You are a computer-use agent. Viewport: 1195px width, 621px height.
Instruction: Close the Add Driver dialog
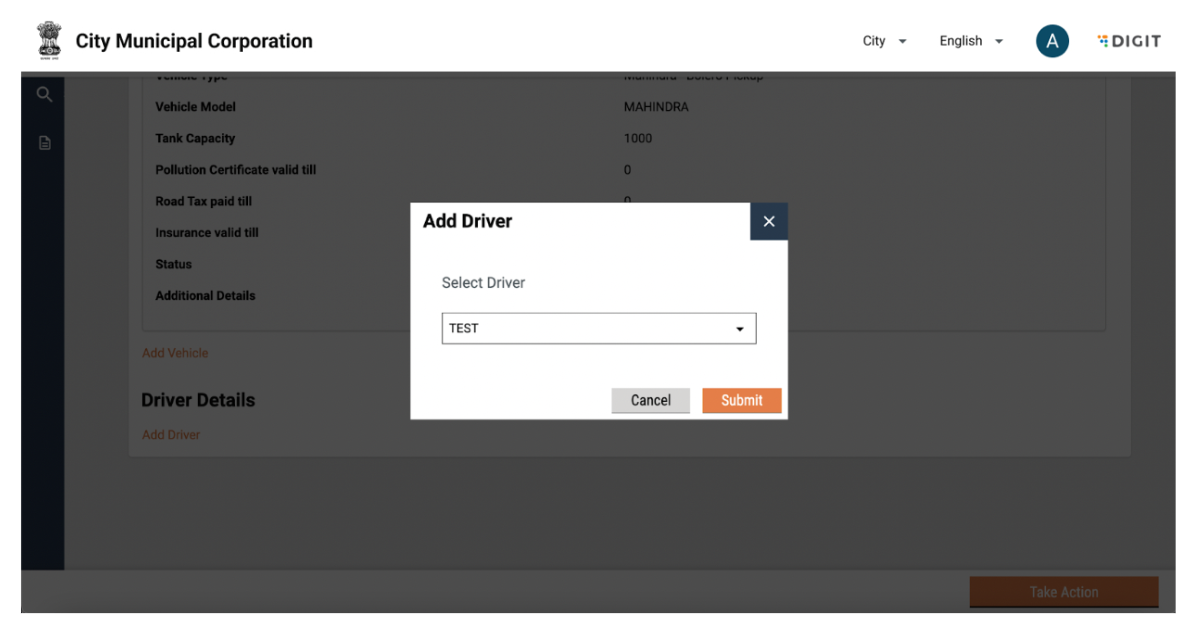[768, 222]
